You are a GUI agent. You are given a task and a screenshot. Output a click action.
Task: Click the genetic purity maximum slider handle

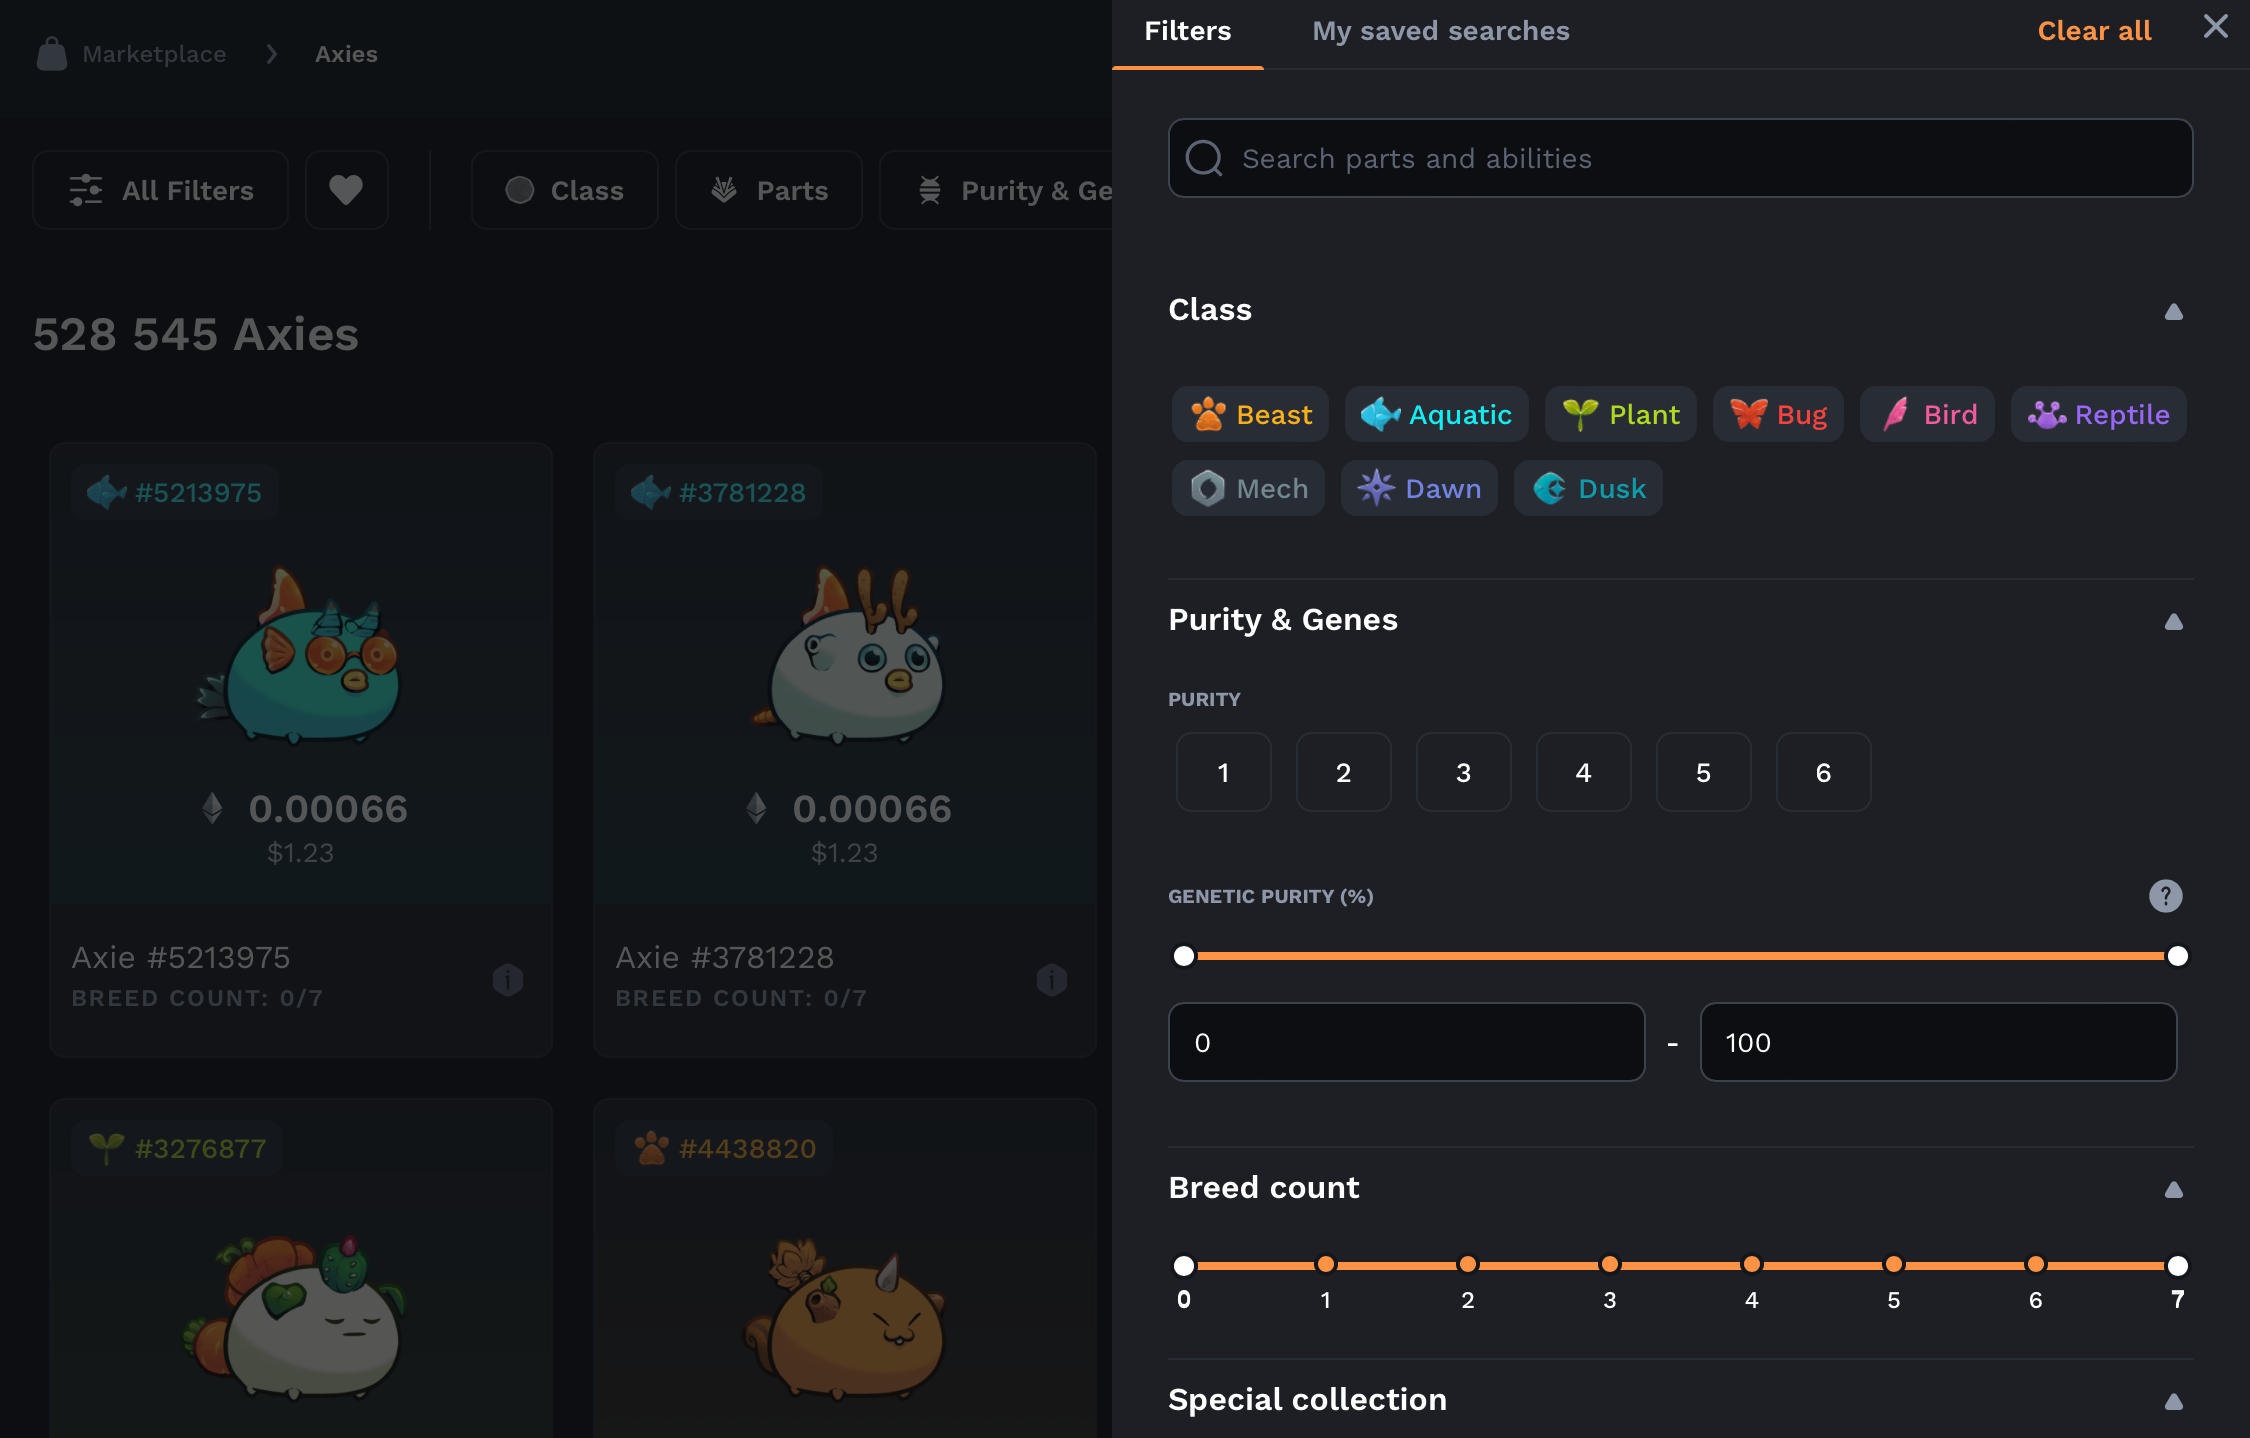(2178, 956)
